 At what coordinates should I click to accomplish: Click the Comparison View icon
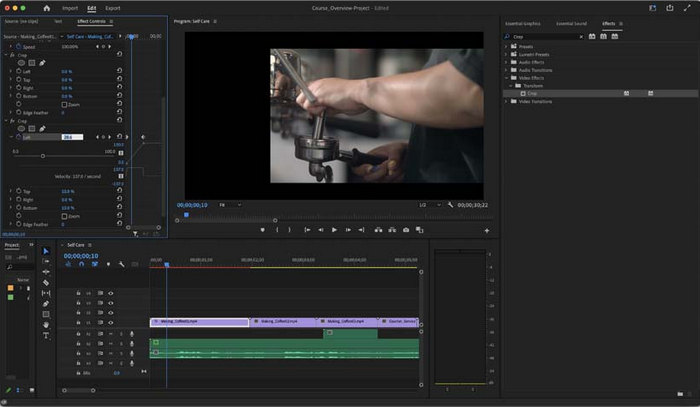pyautogui.click(x=420, y=230)
